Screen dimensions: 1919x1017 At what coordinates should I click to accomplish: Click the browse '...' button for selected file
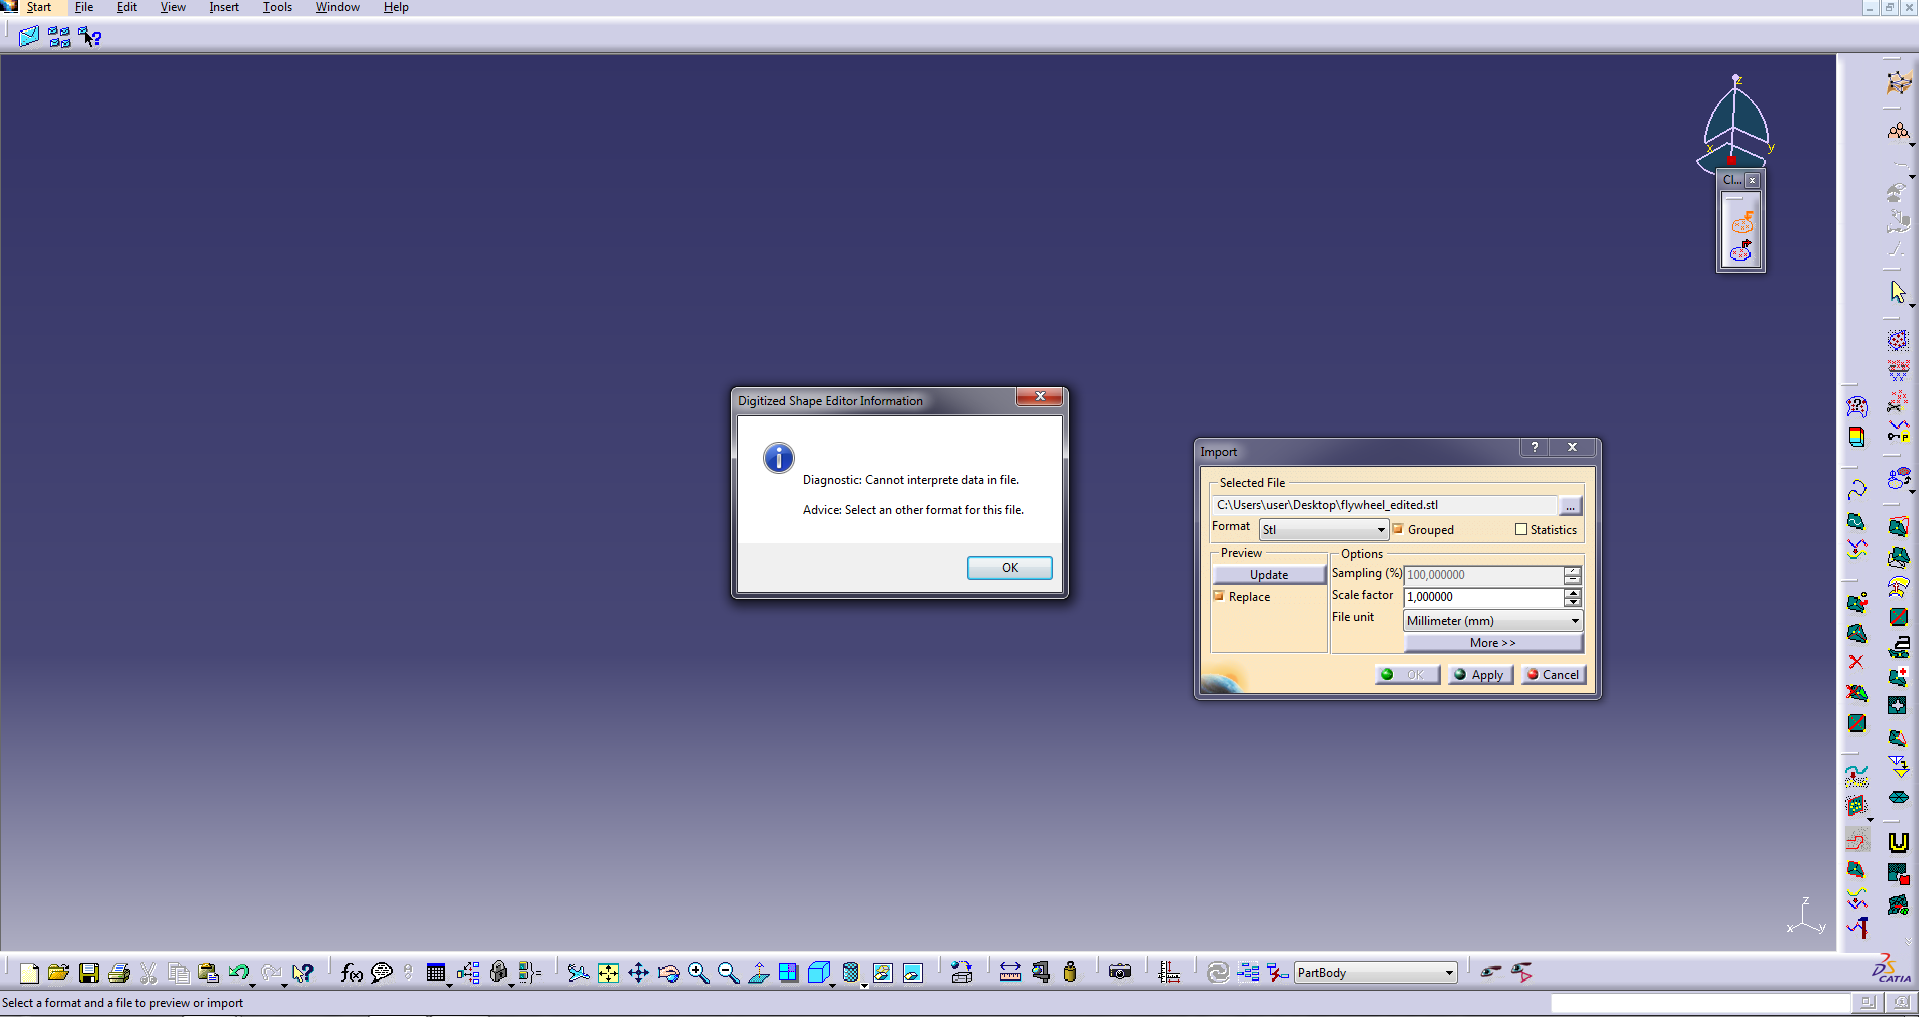click(x=1570, y=506)
